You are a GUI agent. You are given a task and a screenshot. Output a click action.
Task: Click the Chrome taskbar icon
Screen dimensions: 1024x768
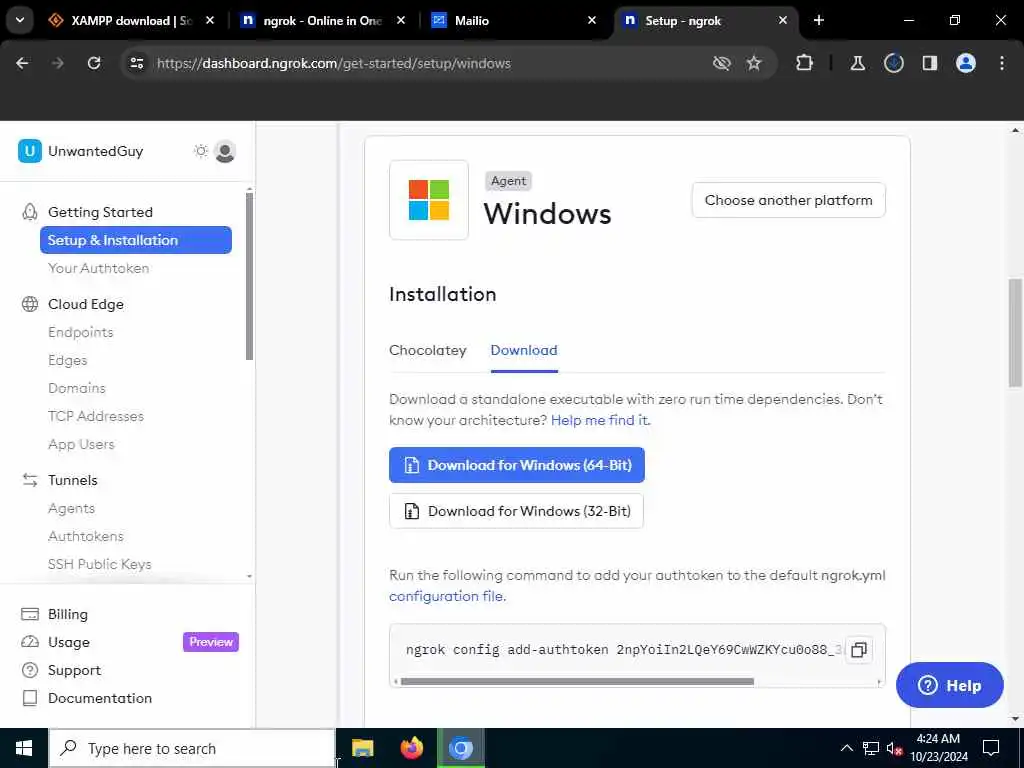(x=460, y=748)
